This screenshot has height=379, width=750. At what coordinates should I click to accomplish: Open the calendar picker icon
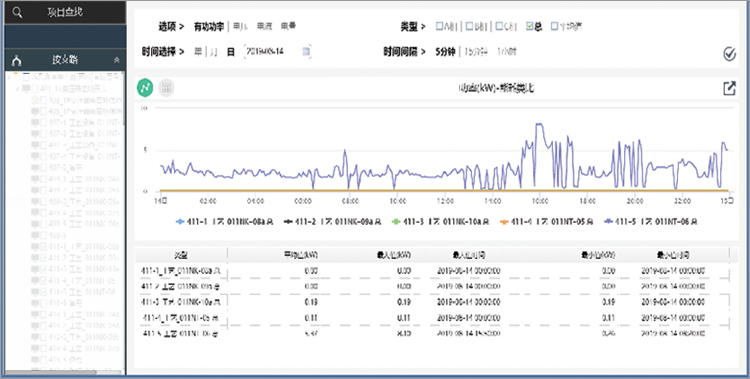[x=307, y=51]
